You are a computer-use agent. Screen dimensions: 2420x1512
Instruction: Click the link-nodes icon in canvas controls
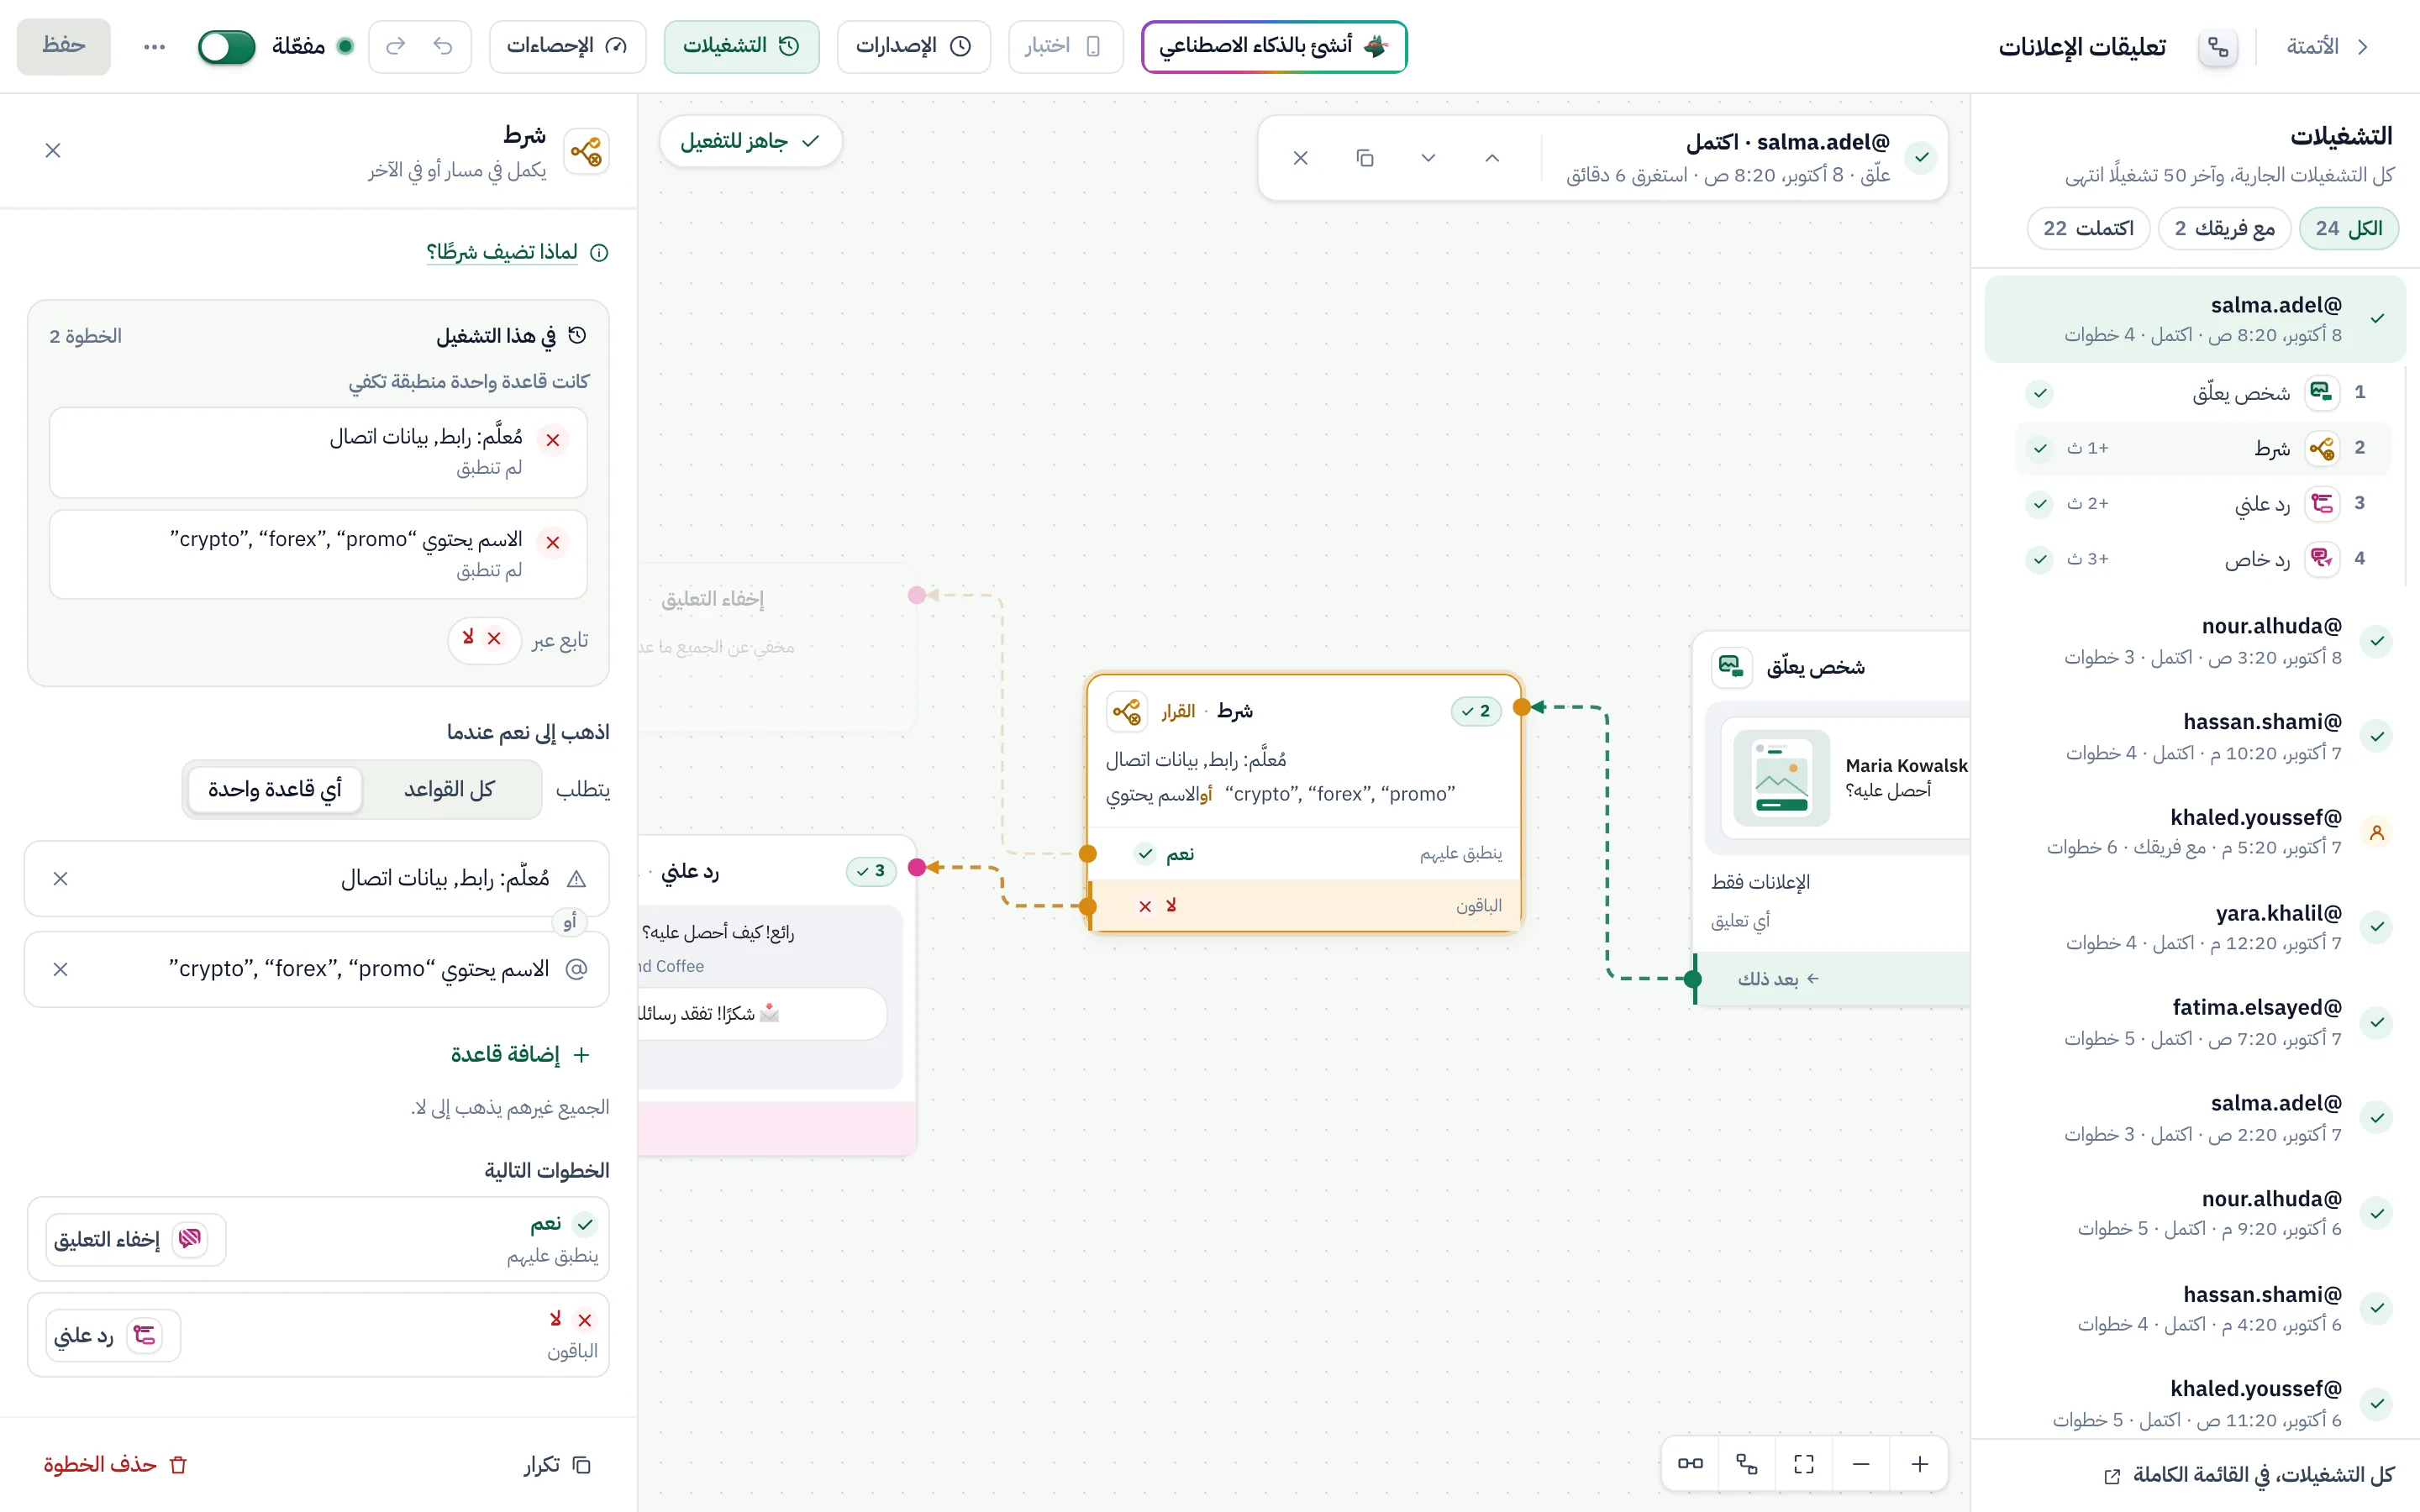1690,1464
